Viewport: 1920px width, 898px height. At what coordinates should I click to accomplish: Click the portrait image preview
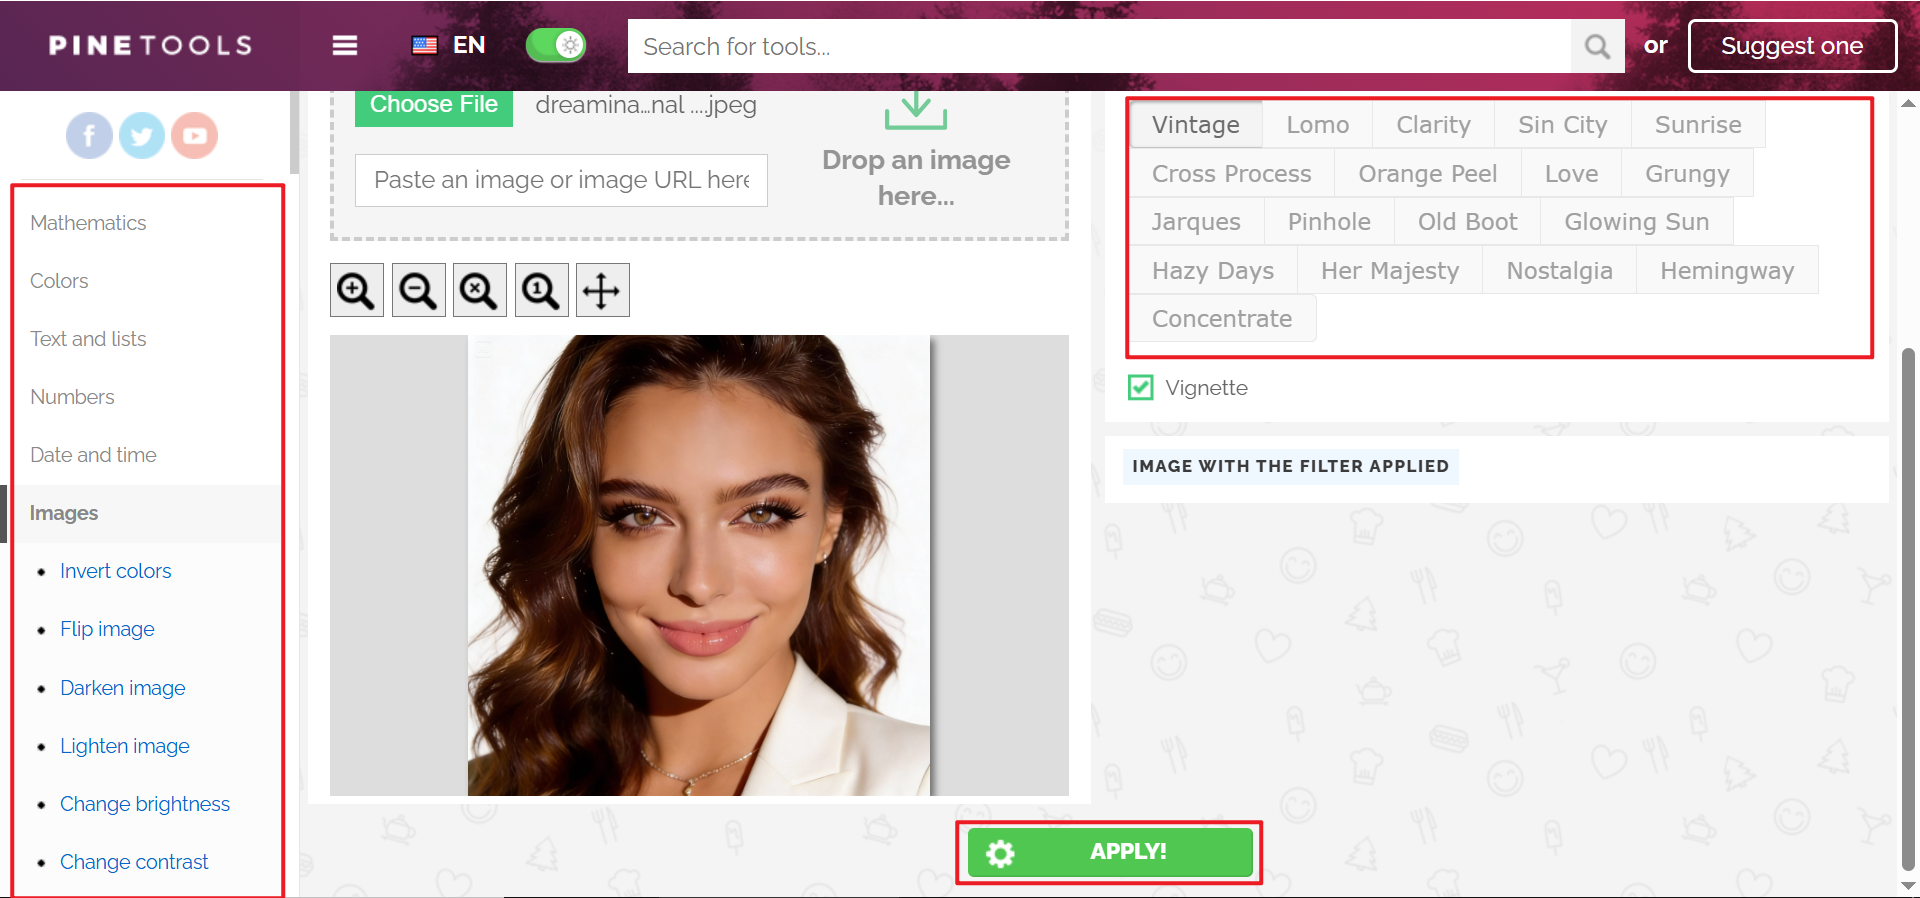[699, 565]
